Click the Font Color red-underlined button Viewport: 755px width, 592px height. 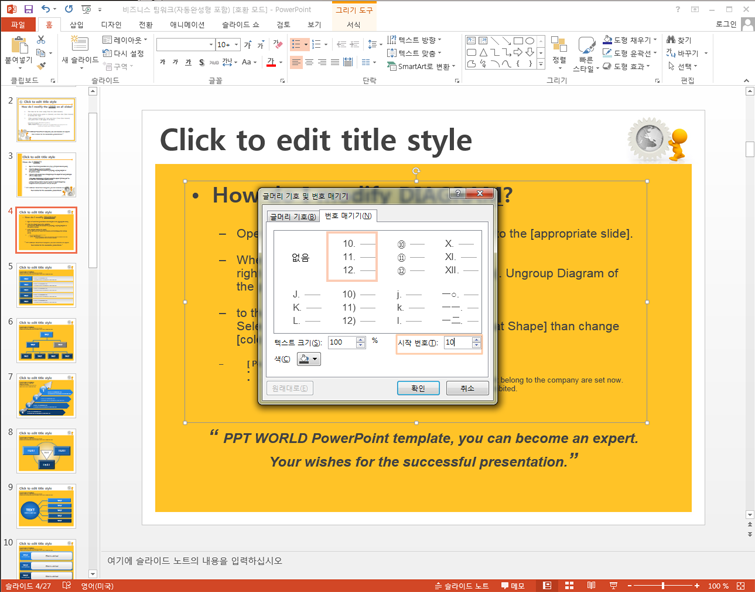pyautogui.click(x=271, y=62)
